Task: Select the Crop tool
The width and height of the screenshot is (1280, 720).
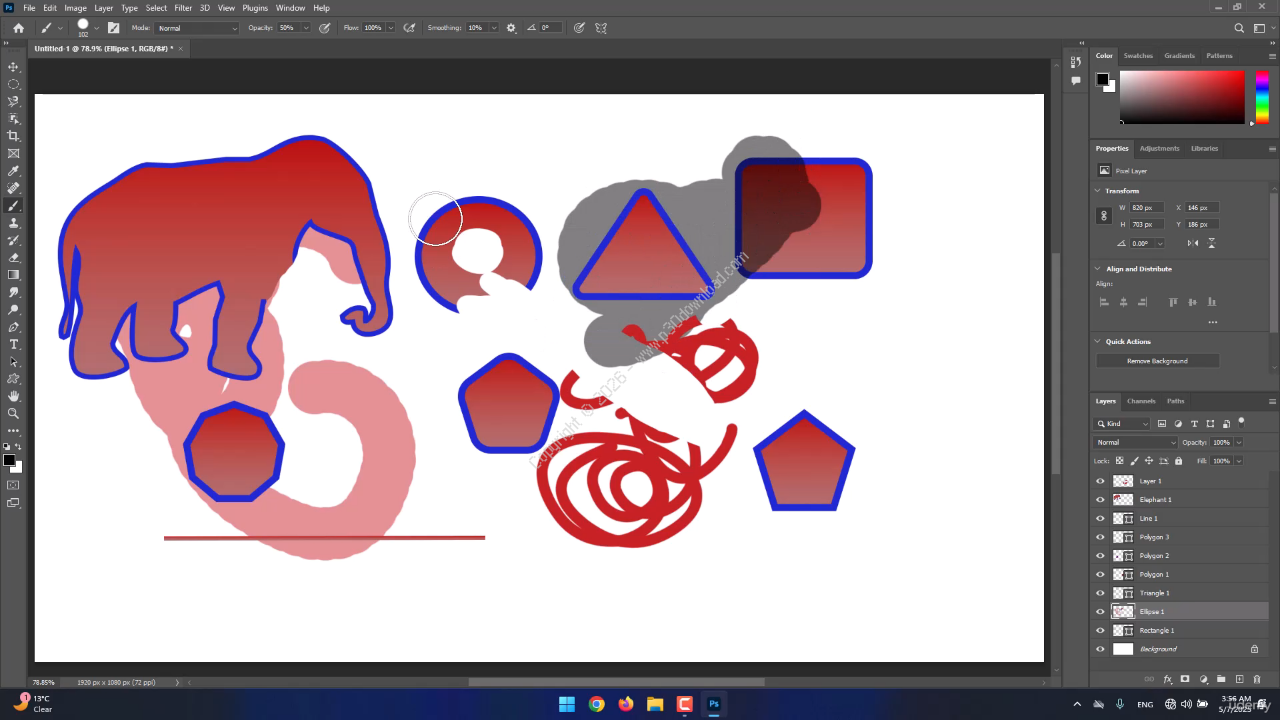Action: 14,136
